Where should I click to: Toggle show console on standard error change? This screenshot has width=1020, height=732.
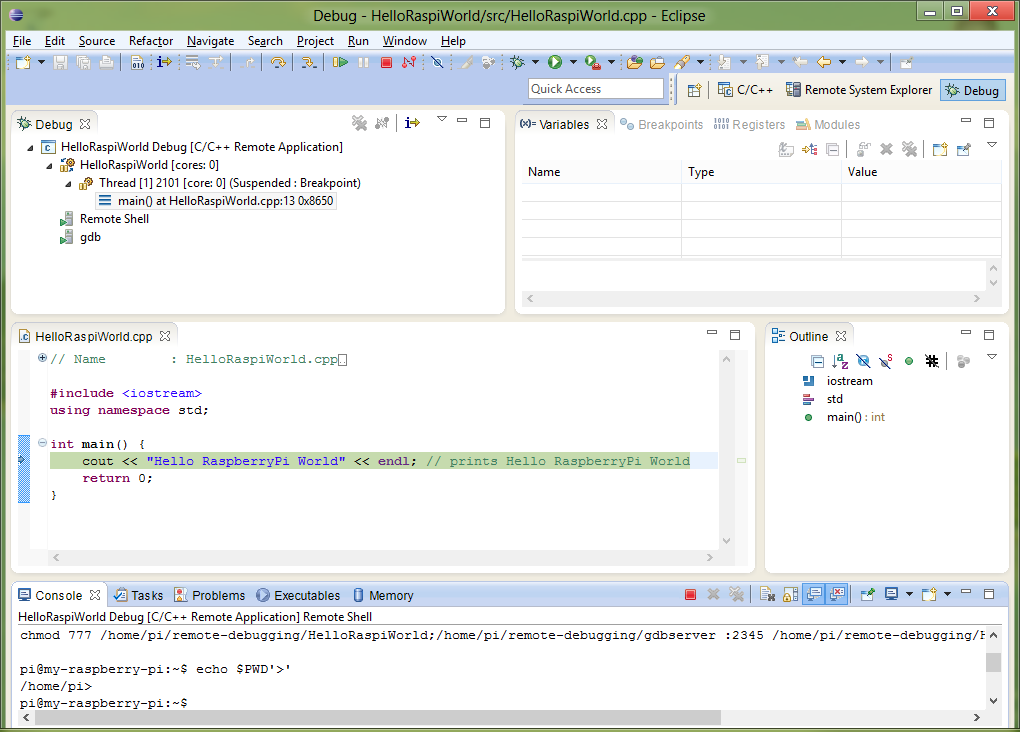pyautogui.click(x=837, y=594)
